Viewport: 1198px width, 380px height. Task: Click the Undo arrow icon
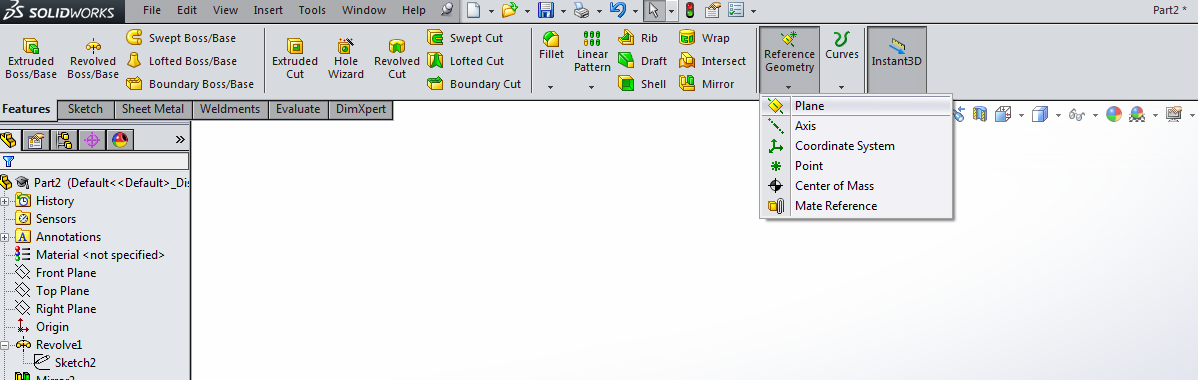point(617,11)
